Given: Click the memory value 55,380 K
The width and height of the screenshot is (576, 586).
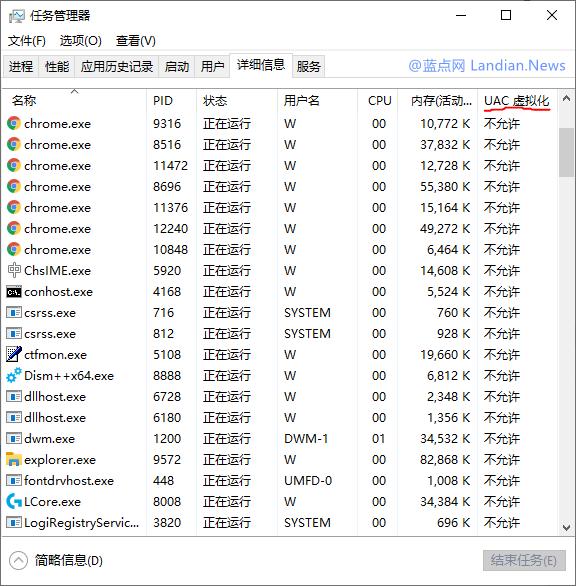Looking at the screenshot, I should pyautogui.click(x=445, y=186).
